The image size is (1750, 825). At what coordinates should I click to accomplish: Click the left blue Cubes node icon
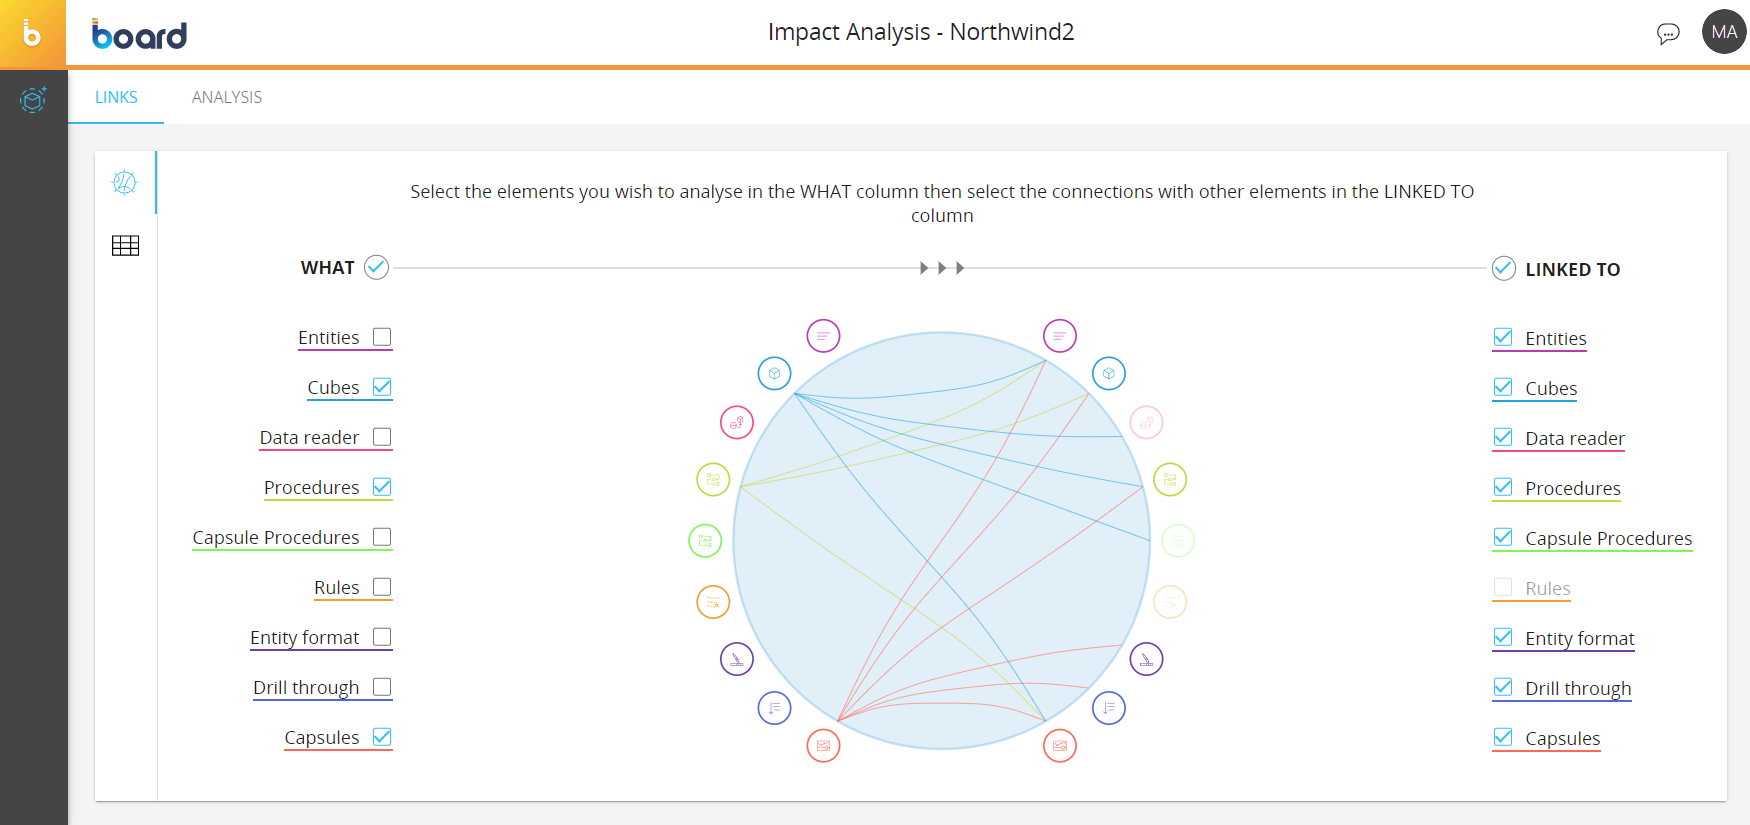[x=774, y=373]
